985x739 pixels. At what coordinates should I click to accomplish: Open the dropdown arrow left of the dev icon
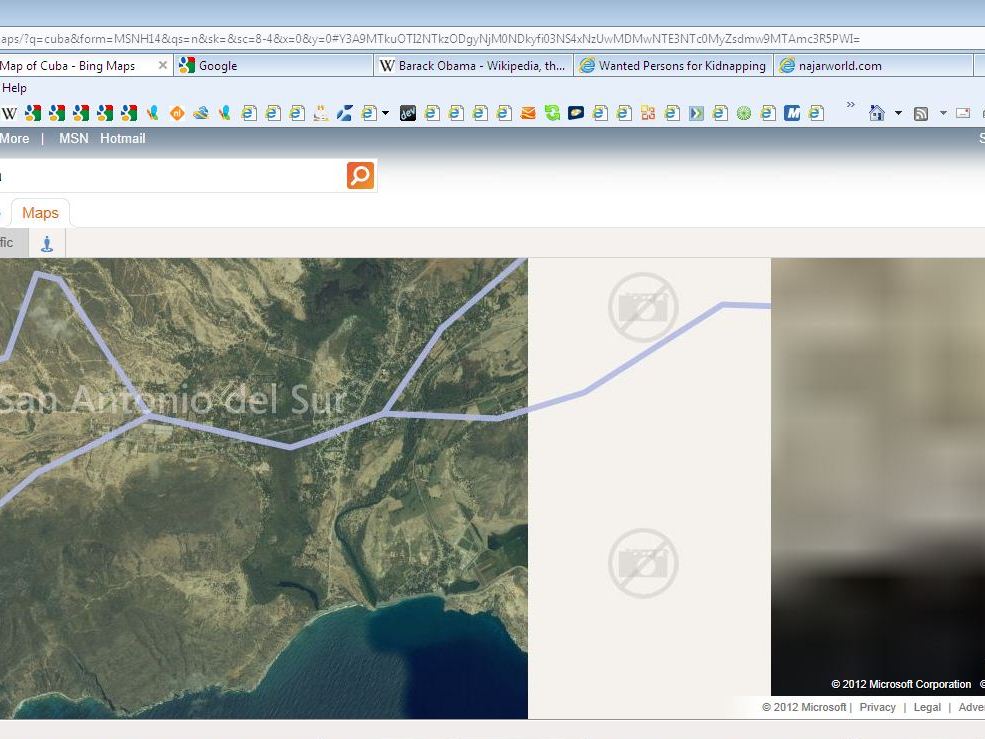(385, 113)
